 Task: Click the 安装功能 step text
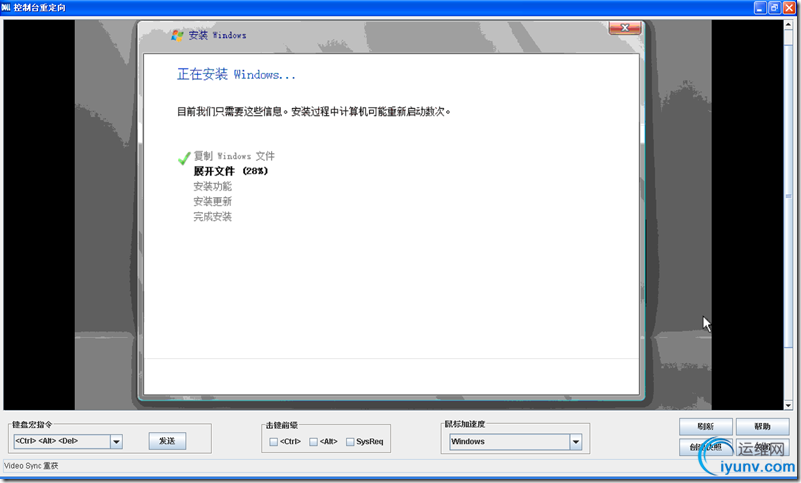213,186
